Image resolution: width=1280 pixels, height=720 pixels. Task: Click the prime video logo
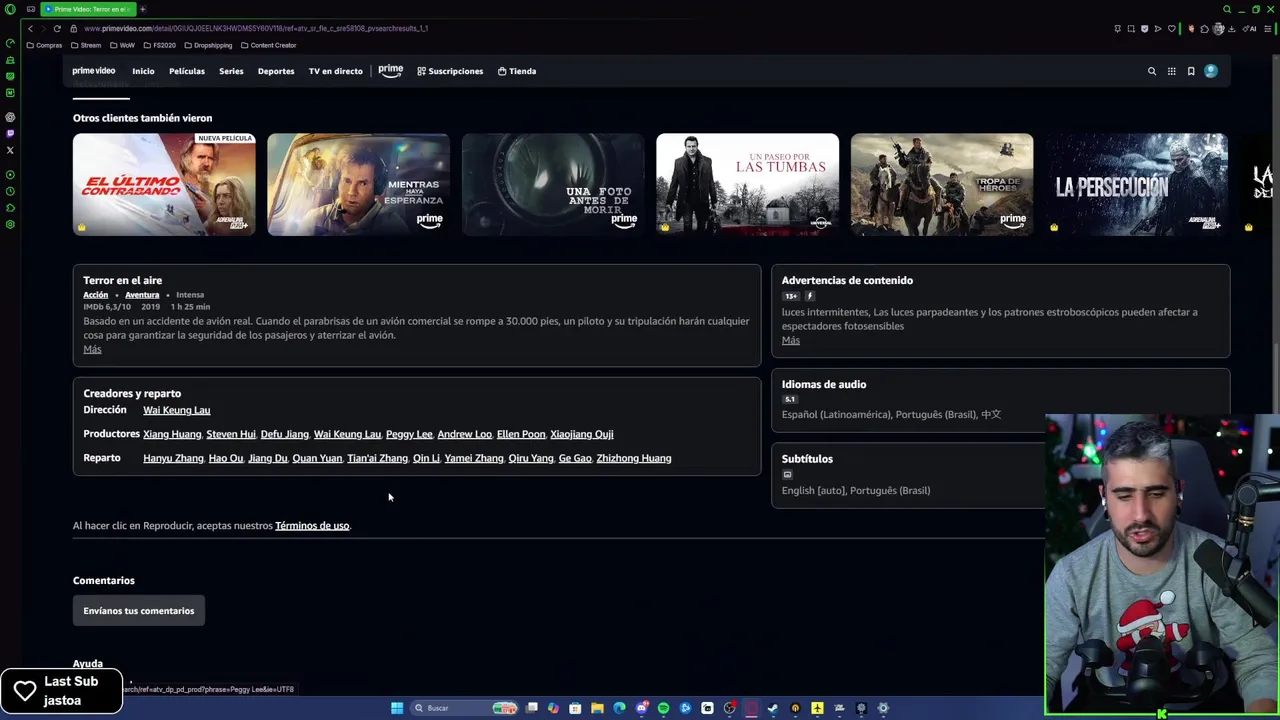(x=94, y=71)
